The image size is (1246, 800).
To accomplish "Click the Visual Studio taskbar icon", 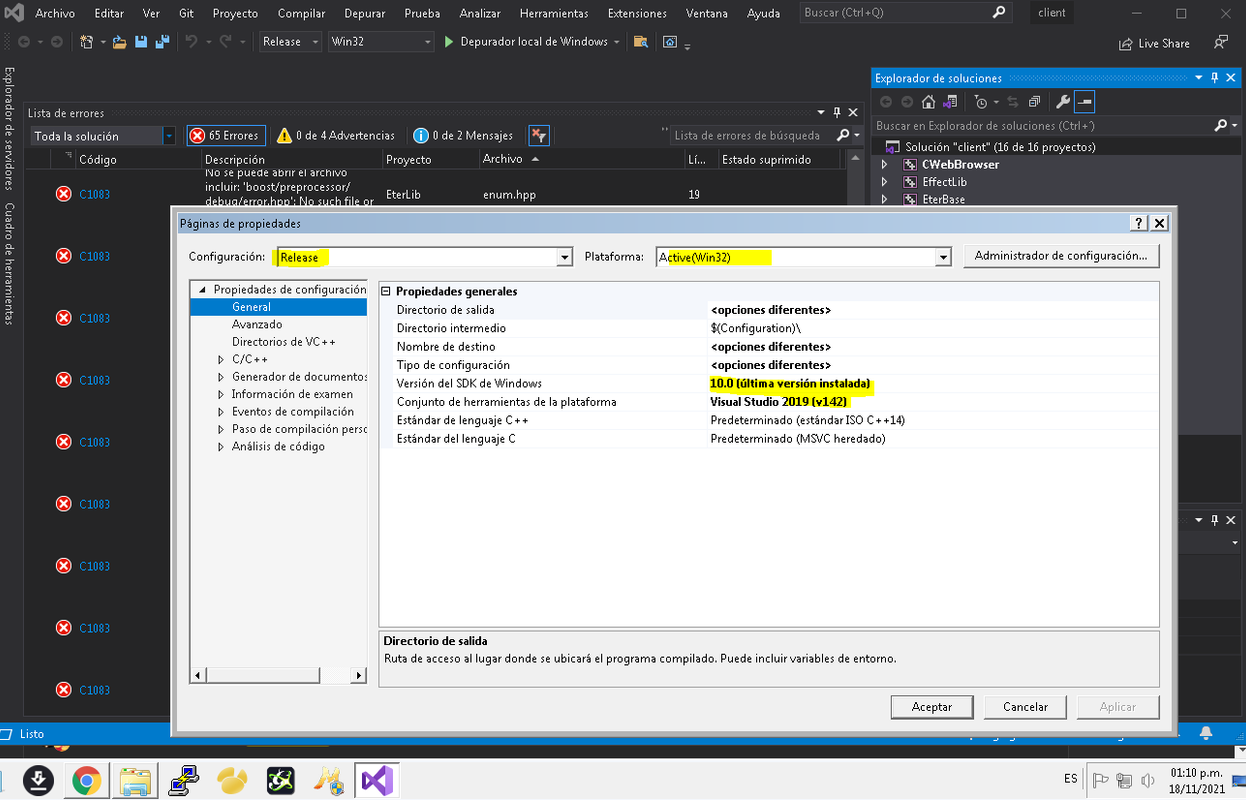I will point(377,780).
